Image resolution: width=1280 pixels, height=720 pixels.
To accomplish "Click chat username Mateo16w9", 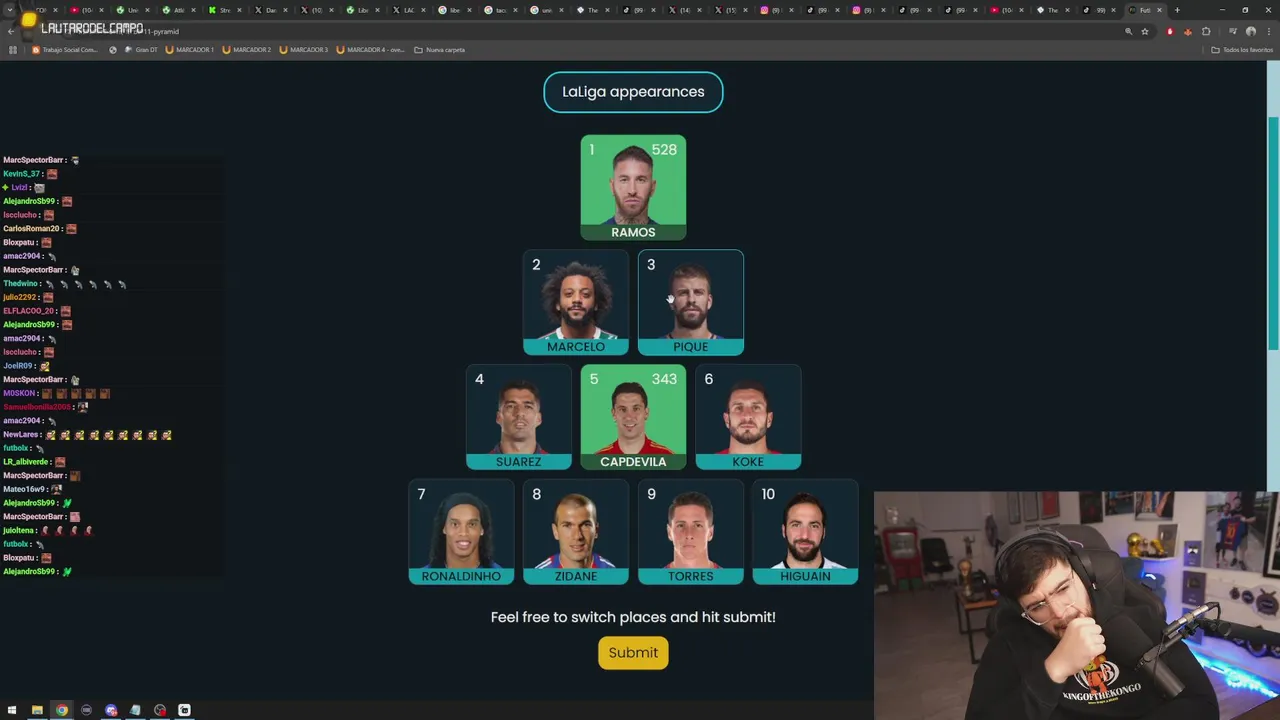I will tap(24, 489).
